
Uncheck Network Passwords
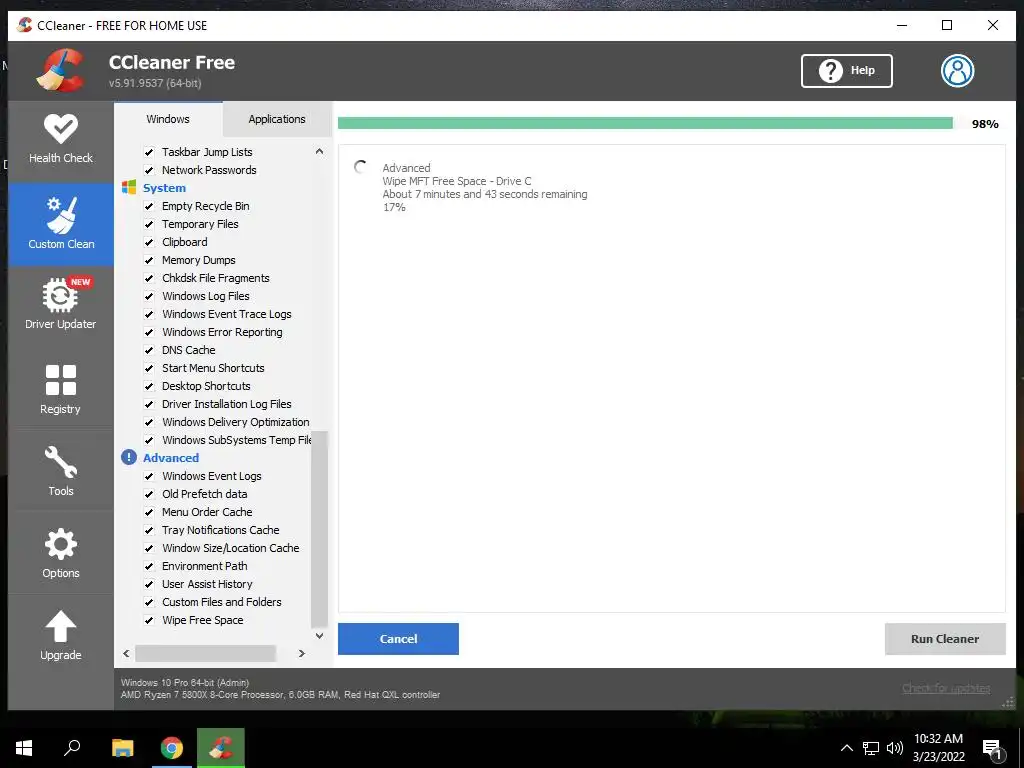click(149, 170)
